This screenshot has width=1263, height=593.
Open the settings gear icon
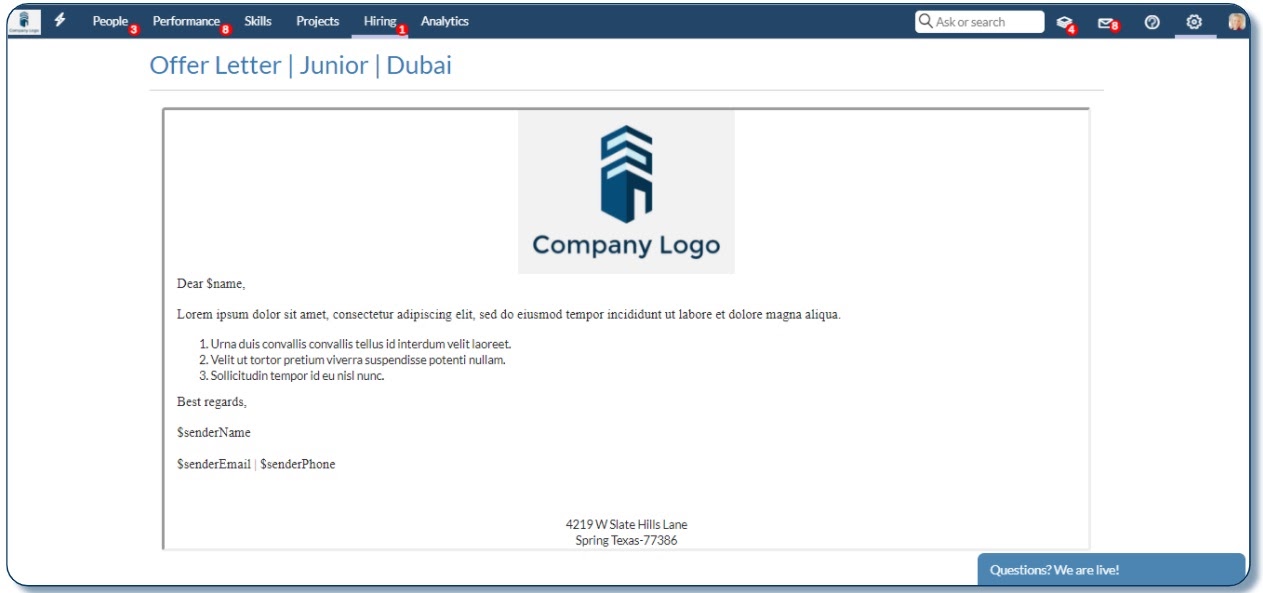[1192, 21]
